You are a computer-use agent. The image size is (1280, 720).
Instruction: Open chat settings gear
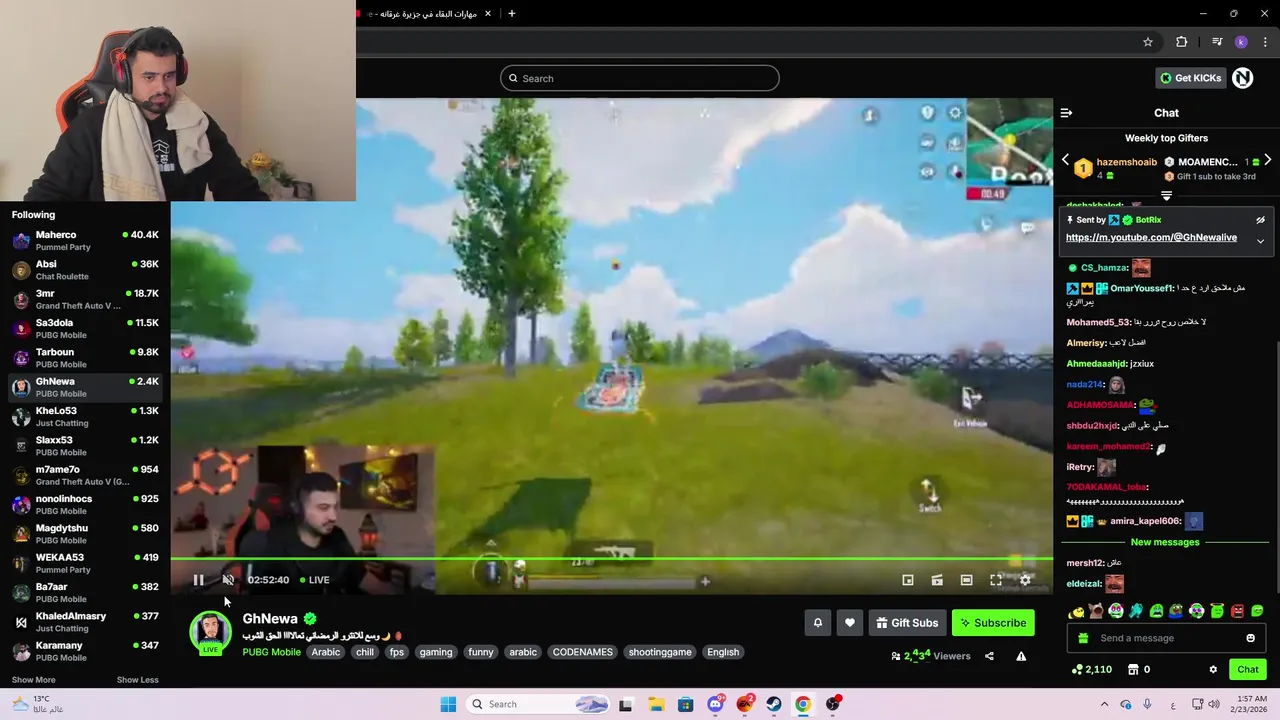tap(1213, 669)
